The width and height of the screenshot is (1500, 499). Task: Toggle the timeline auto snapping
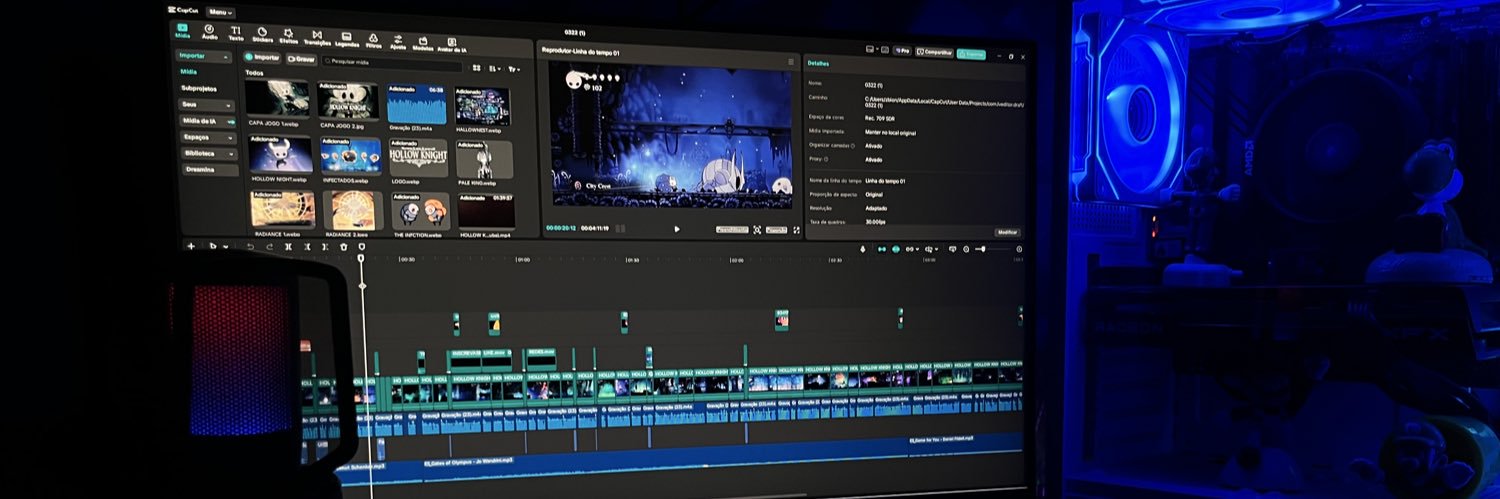point(897,249)
